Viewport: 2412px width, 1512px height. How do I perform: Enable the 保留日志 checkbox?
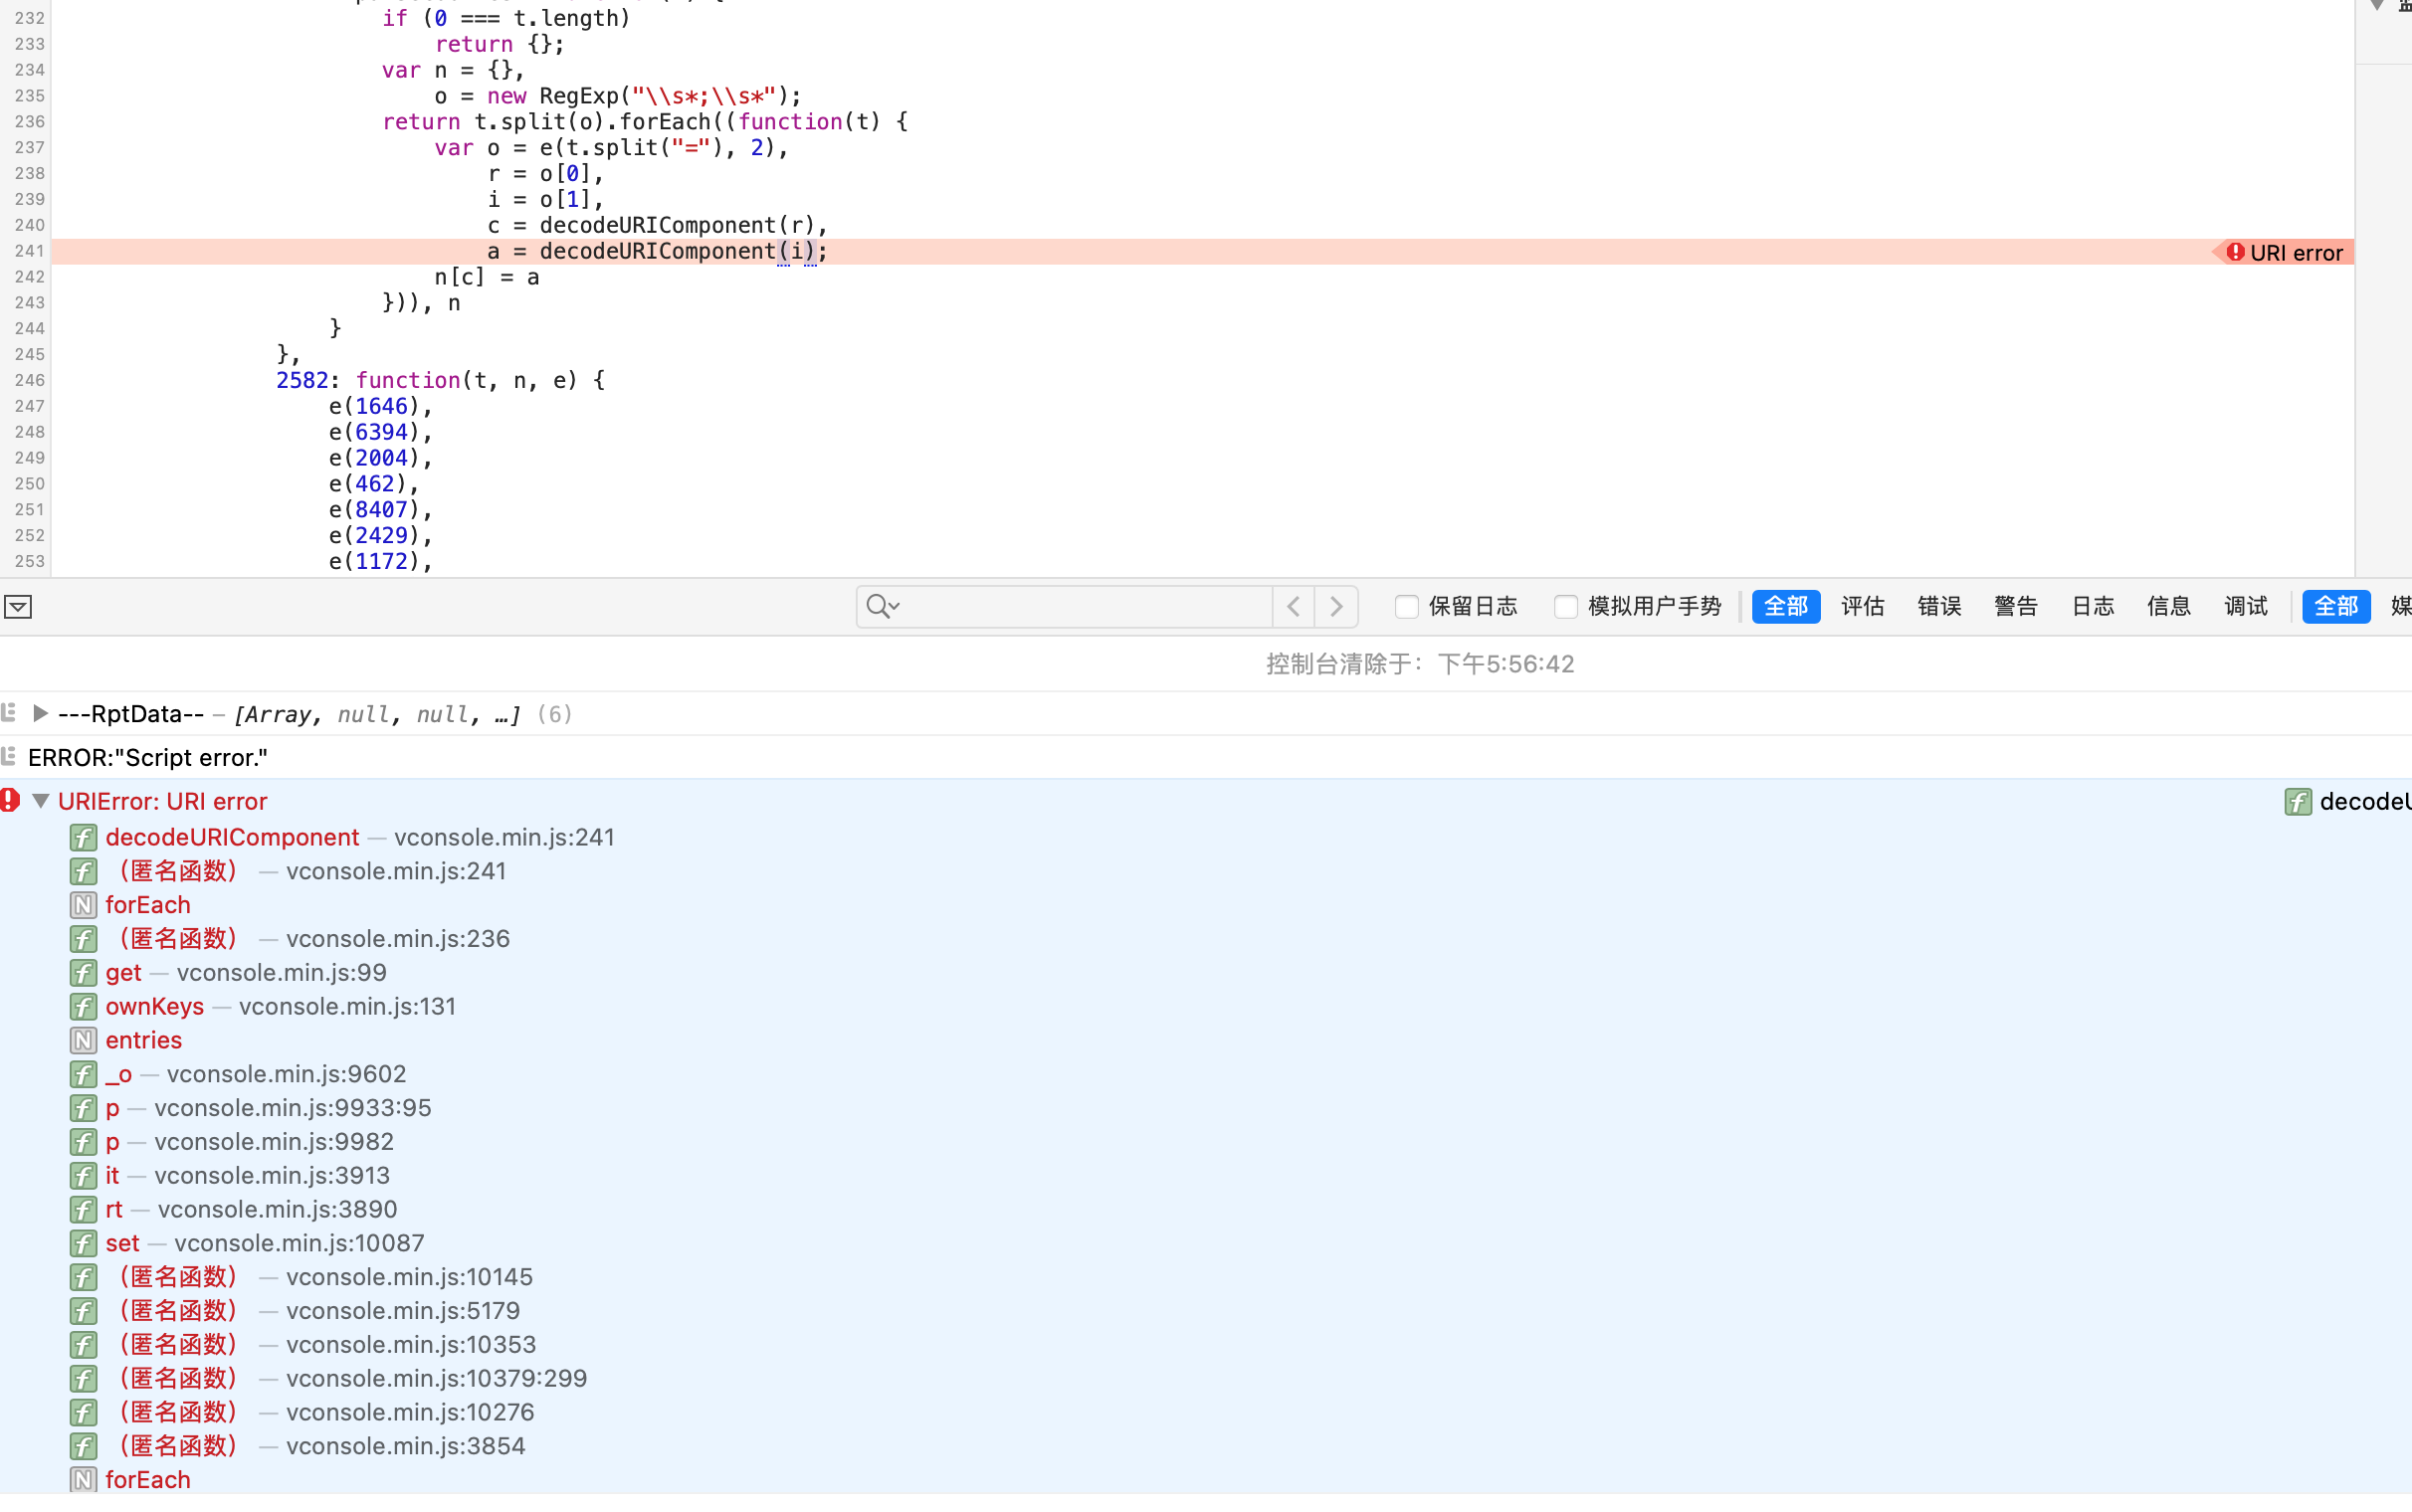(1406, 606)
